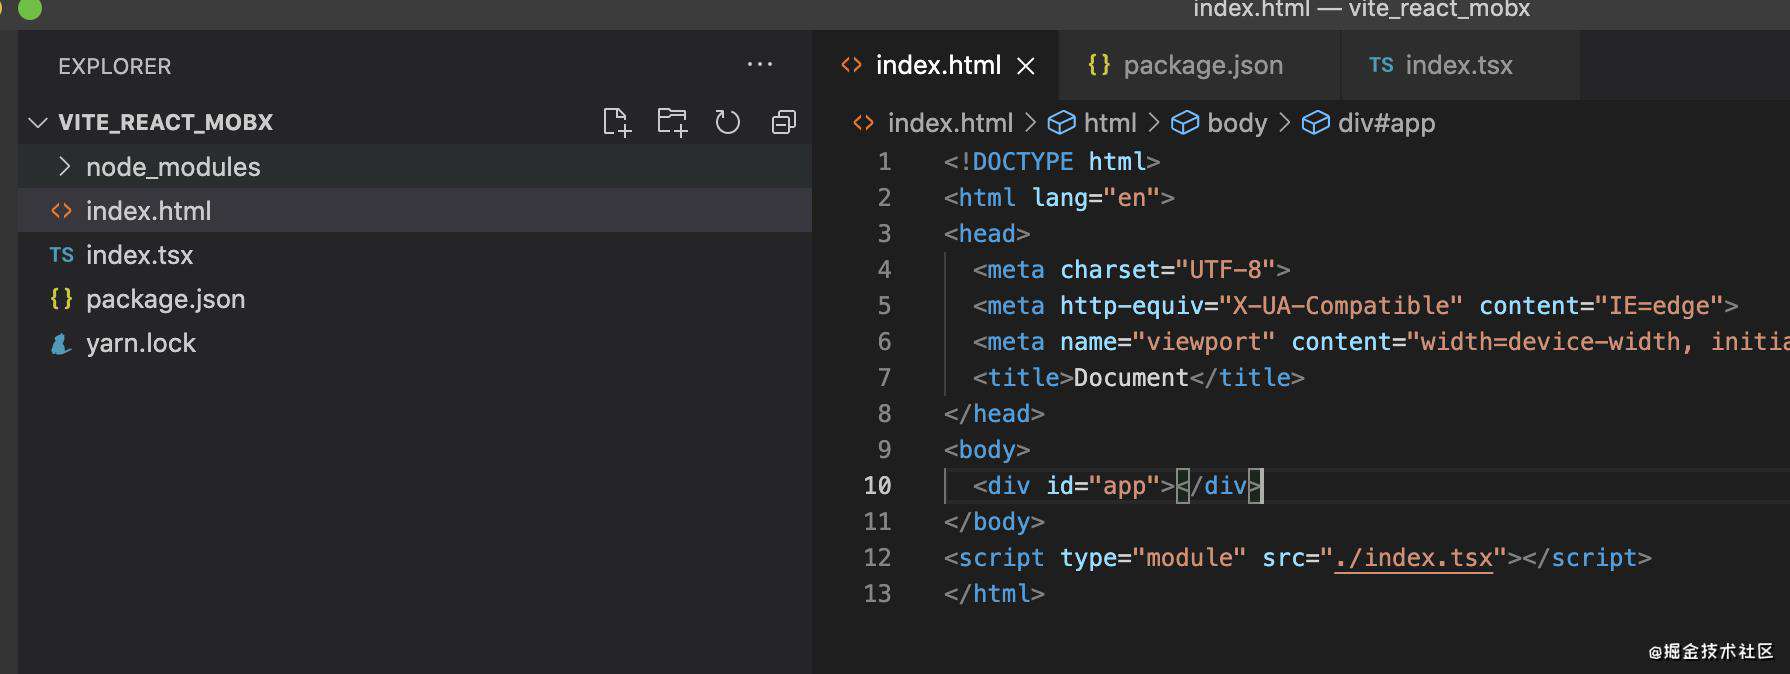The height and width of the screenshot is (674, 1790).
Task: Open index.tsx from the Explorer tree
Action: pos(415,255)
